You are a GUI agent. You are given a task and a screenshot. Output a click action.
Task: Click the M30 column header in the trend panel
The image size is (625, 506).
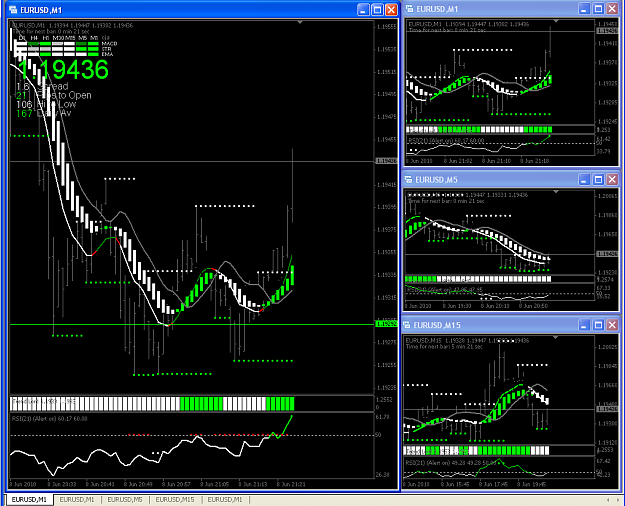[58, 38]
